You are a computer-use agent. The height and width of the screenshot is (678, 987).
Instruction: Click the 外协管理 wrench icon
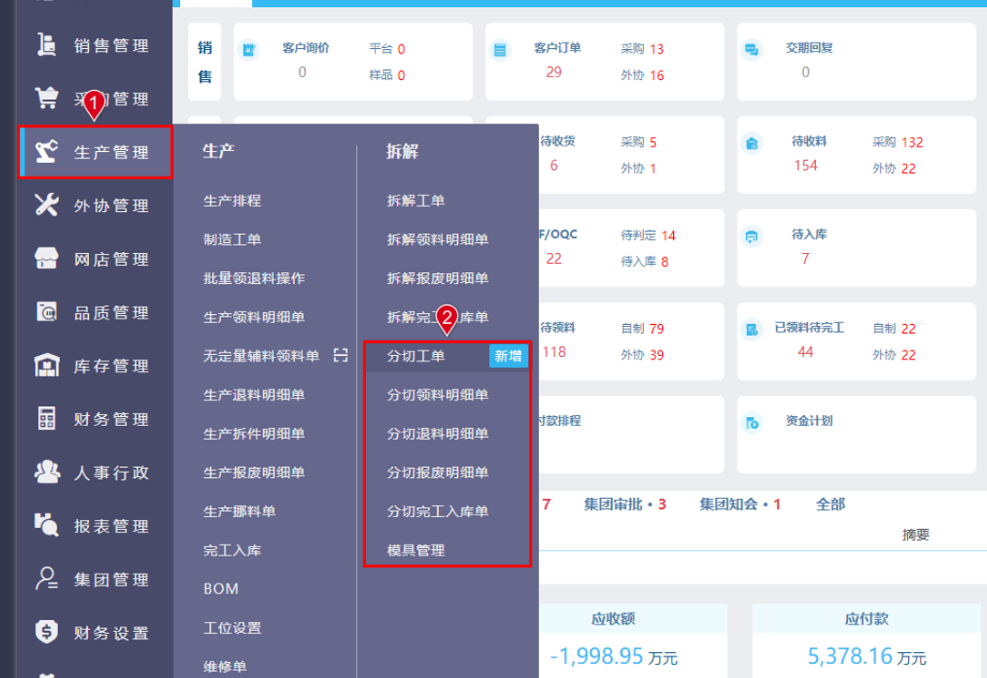(x=47, y=205)
